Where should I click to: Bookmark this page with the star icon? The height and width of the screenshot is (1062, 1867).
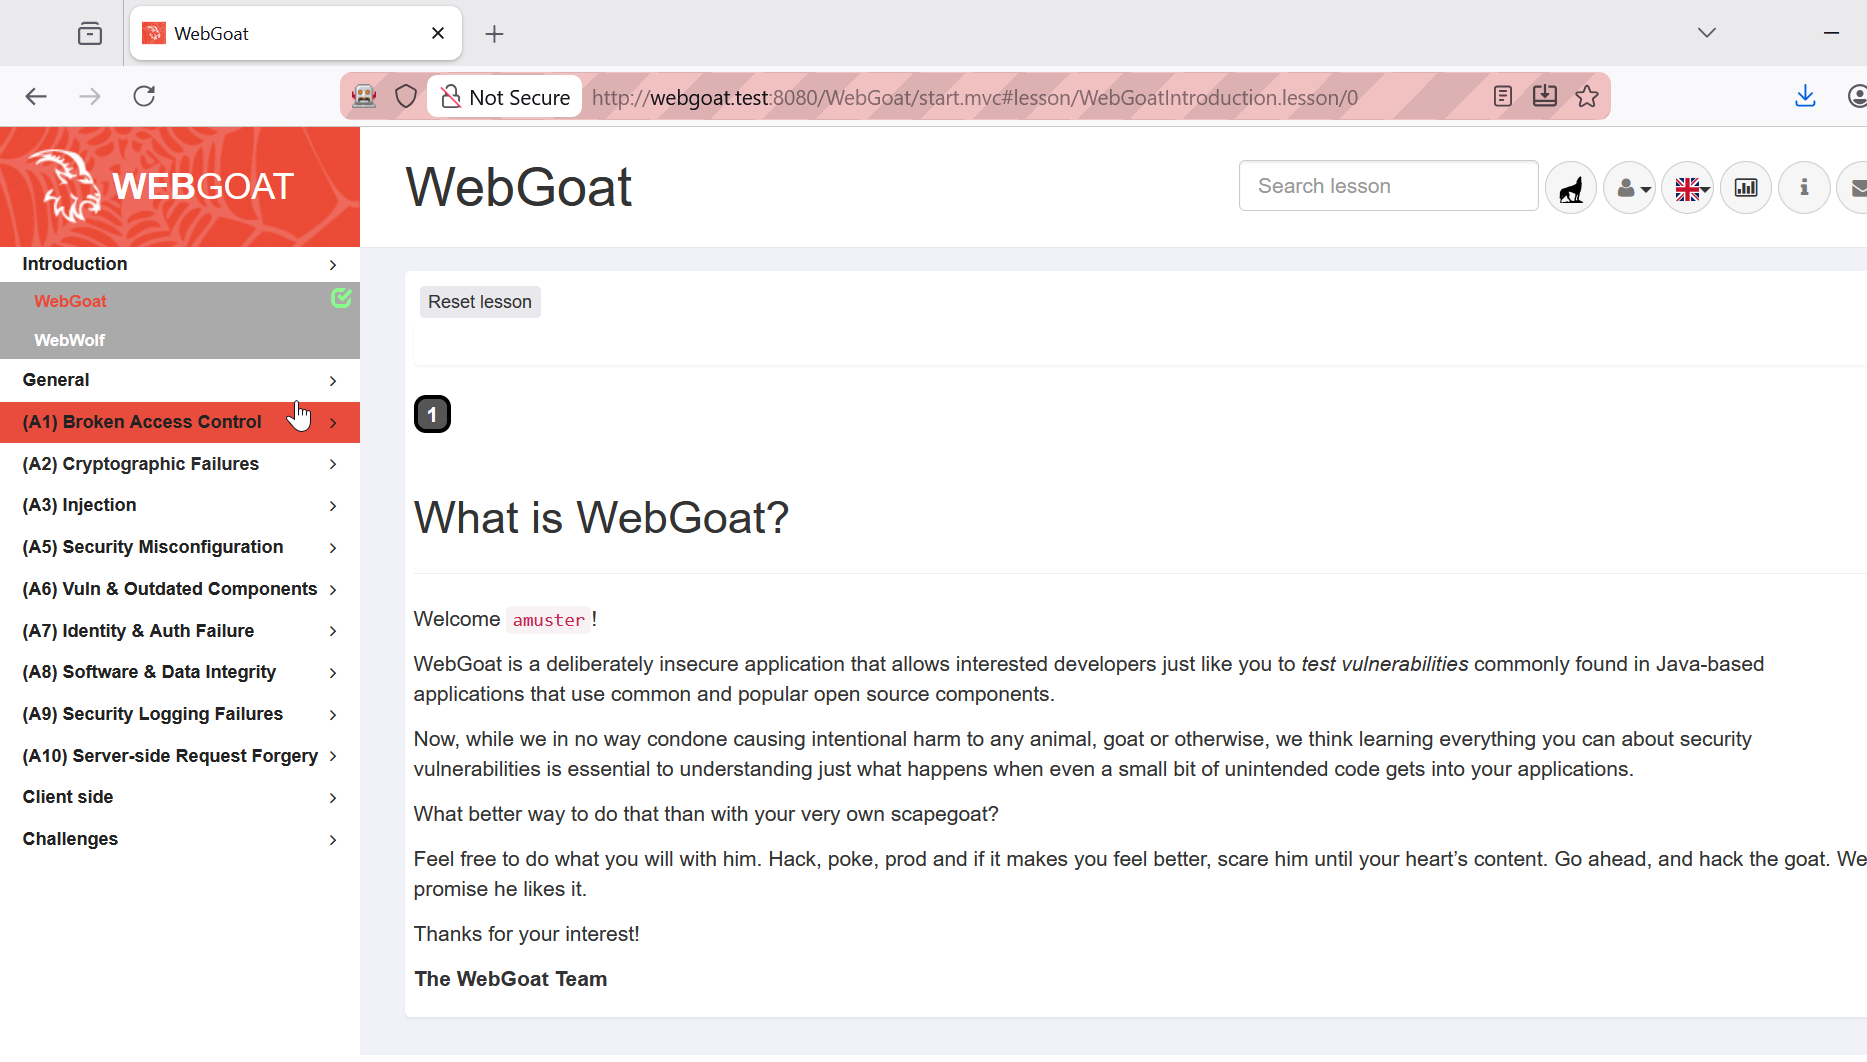pos(1587,97)
